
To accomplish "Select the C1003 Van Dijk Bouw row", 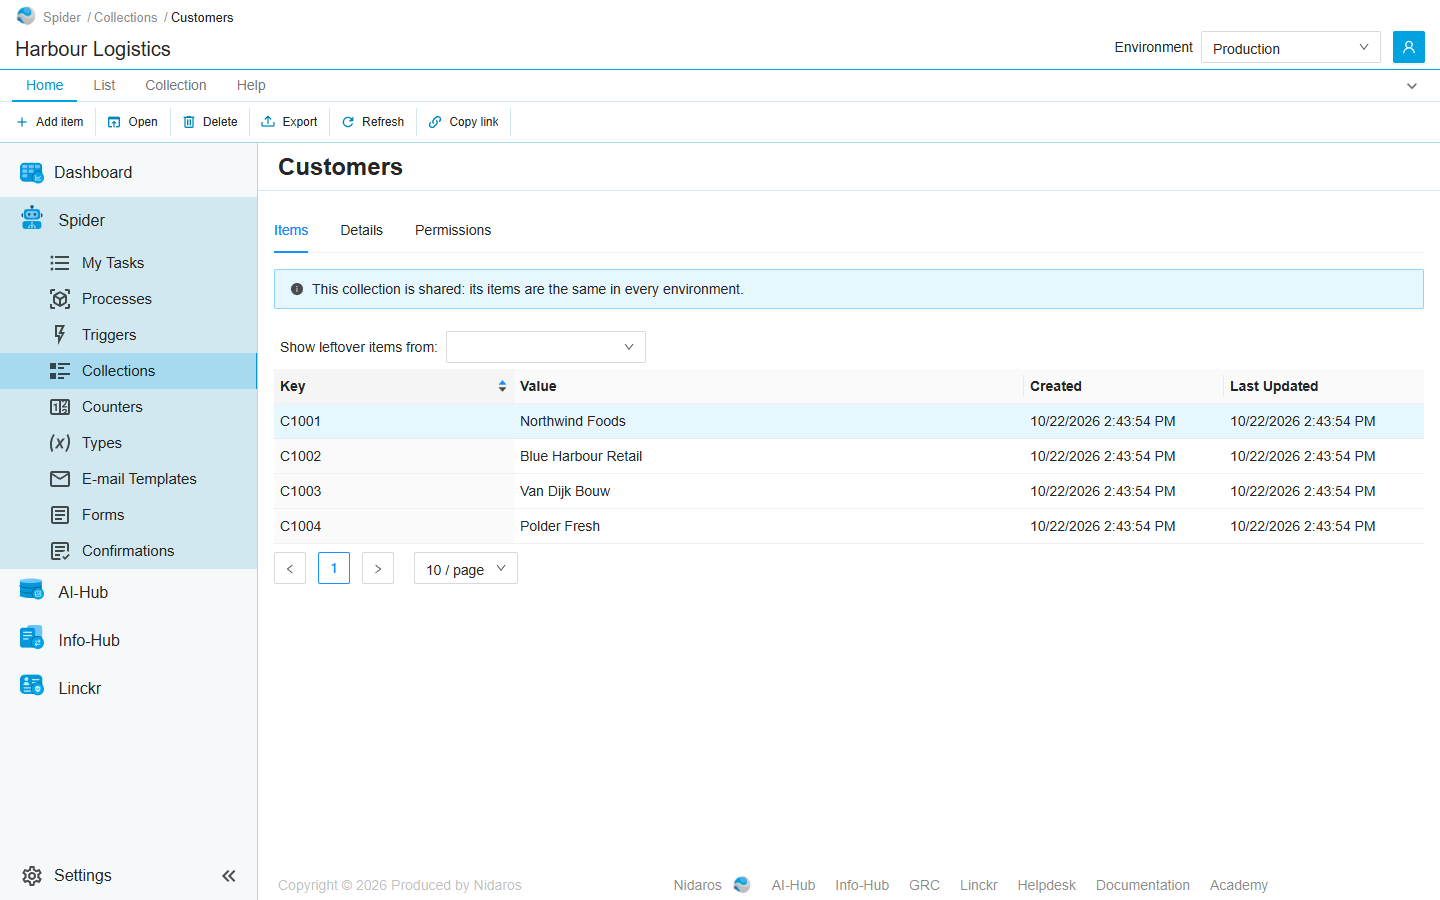I will [x=849, y=491].
